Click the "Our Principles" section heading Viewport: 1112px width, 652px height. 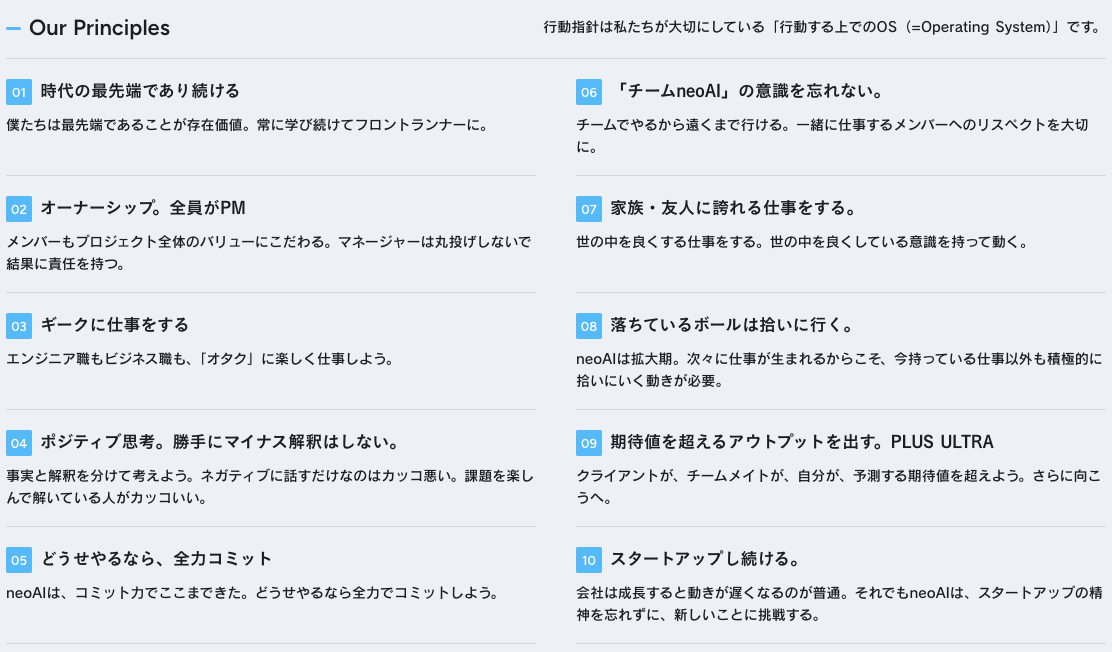[99, 28]
